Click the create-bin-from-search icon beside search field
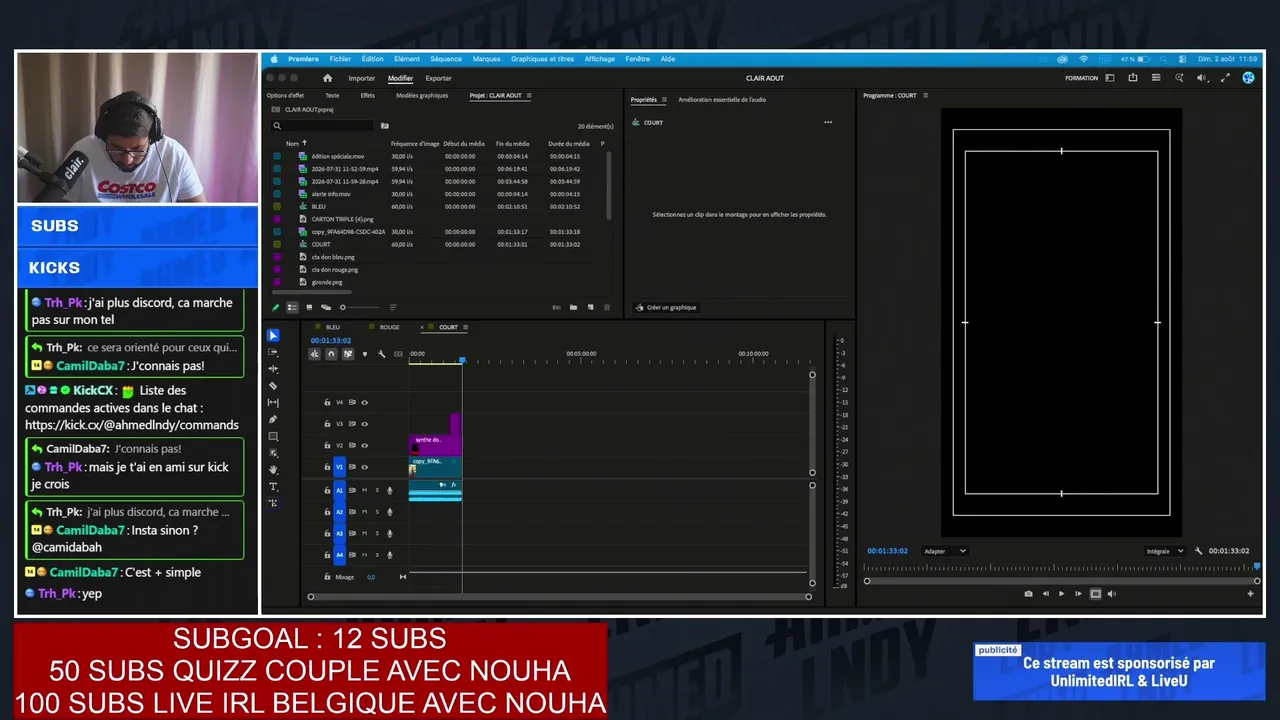The height and width of the screenshot is (720, 1280). tap(385, 126)
